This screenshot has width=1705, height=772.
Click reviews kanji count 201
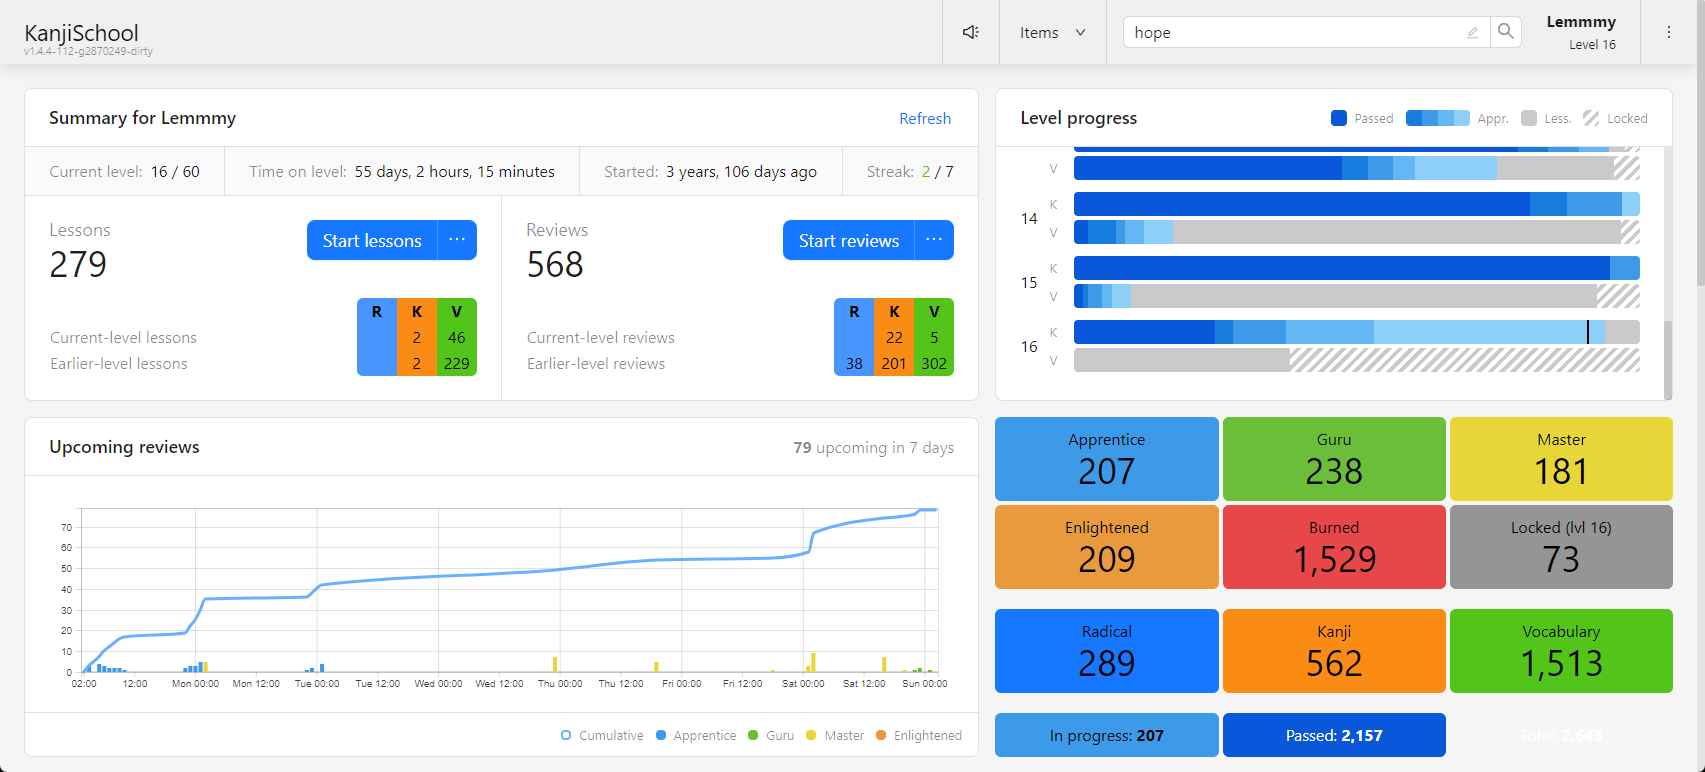click(894, 363)
